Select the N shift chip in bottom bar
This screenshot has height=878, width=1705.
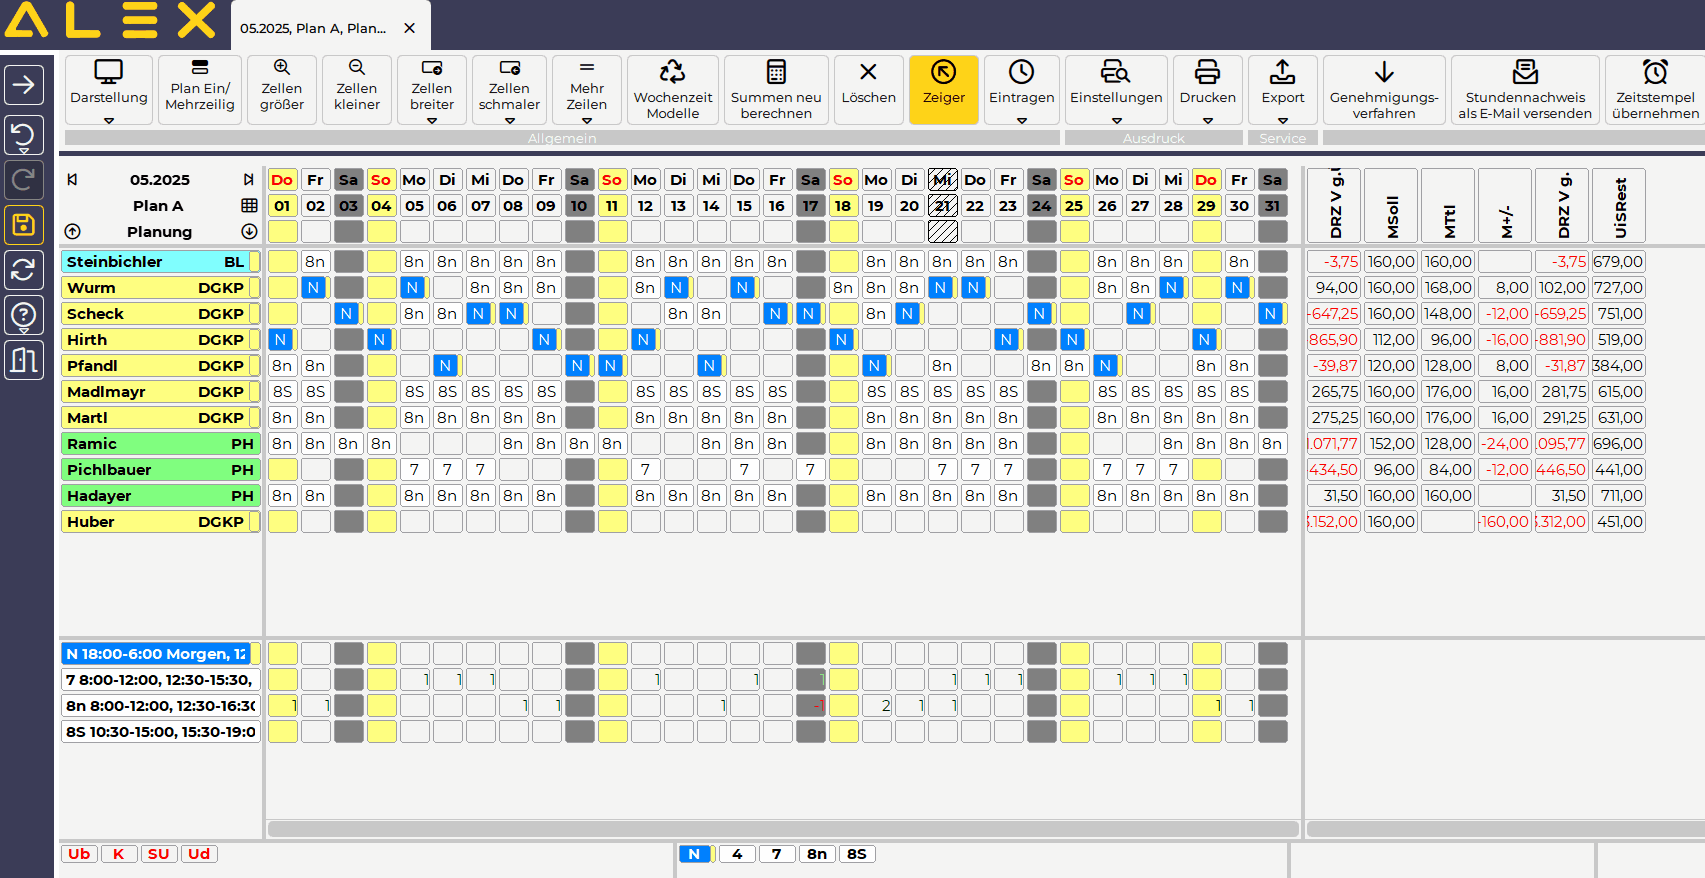tap(695, 854)
